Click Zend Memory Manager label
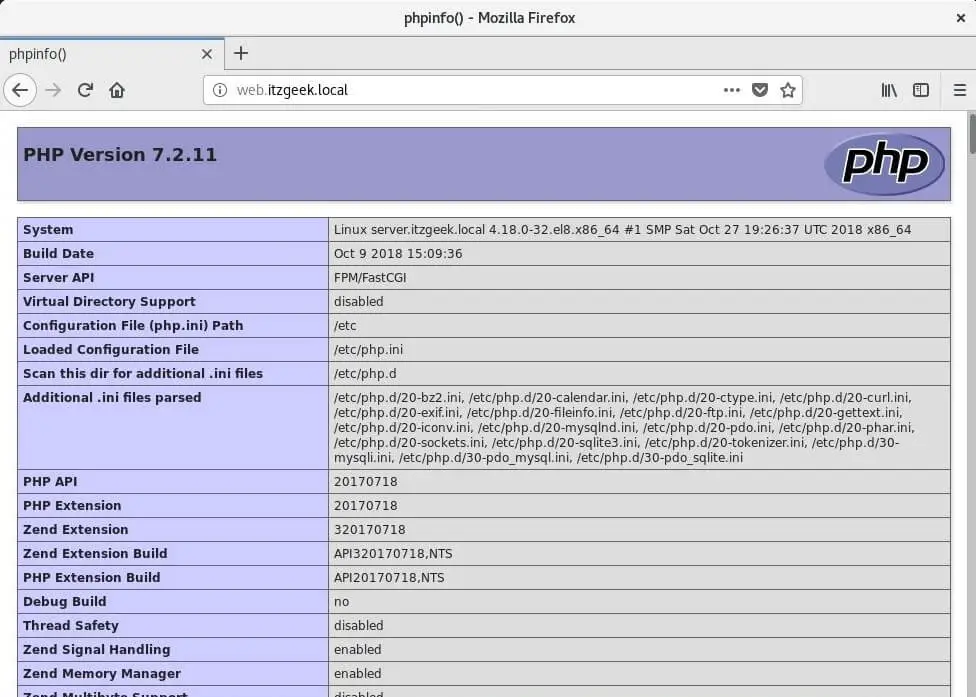976x697 pixels. click(102, 673)
